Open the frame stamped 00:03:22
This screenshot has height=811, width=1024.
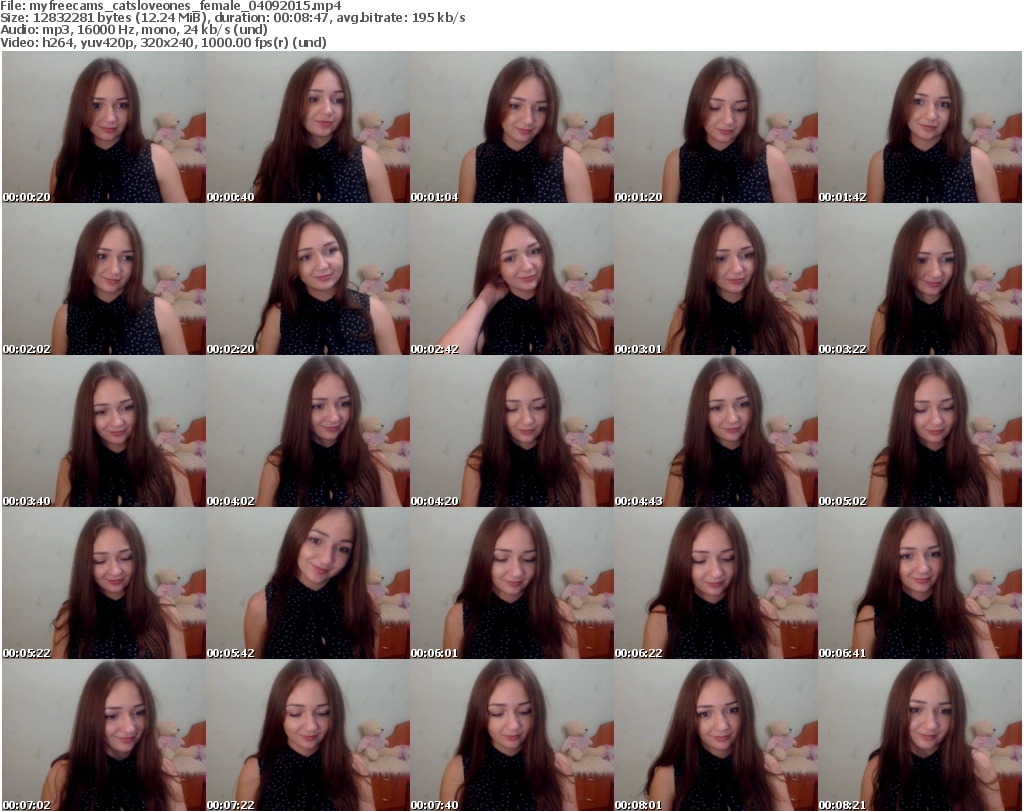tap(920, 279)
